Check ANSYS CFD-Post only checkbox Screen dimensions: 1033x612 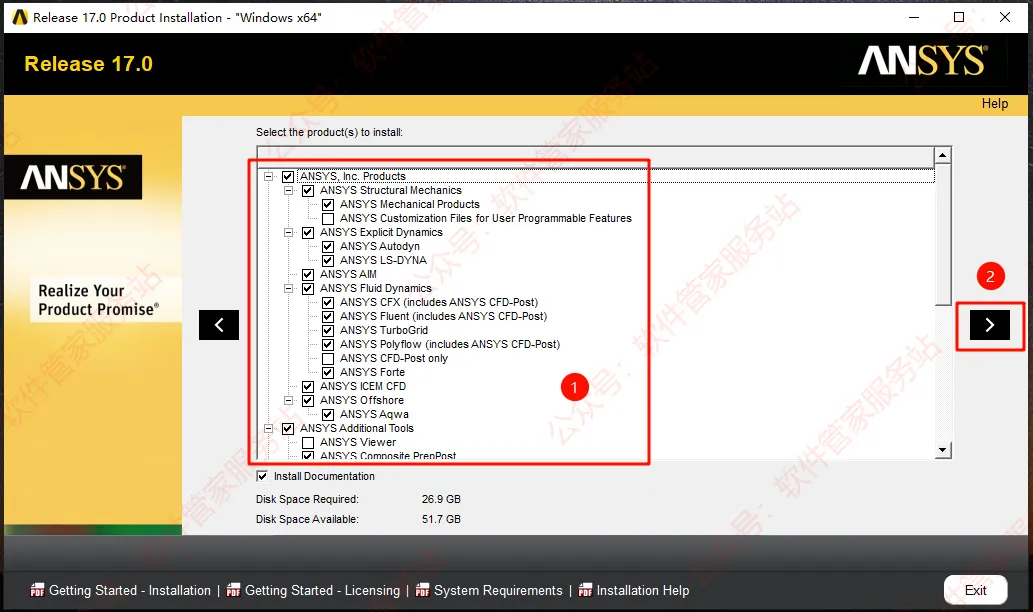pos(328,359)
